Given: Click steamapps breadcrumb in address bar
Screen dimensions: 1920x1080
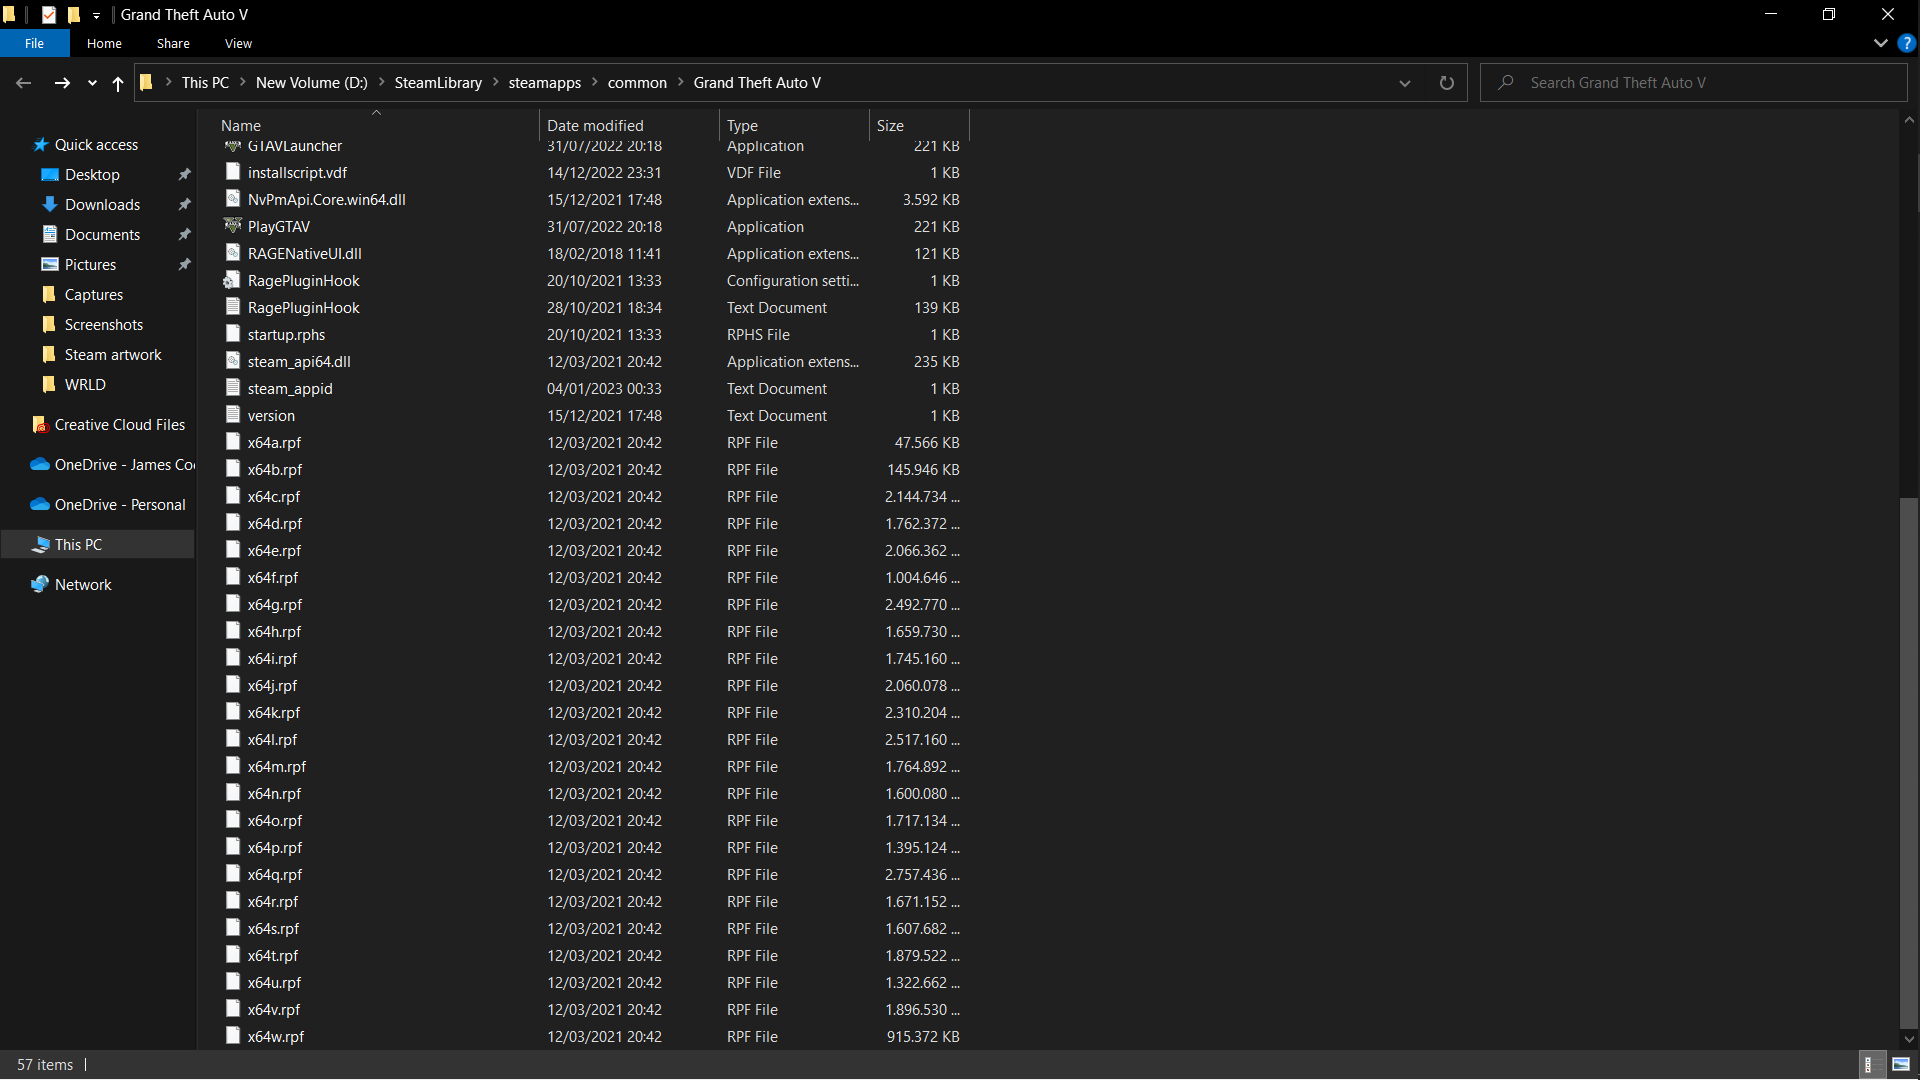Looking at the screenshot, I should [x=544, y=83].
